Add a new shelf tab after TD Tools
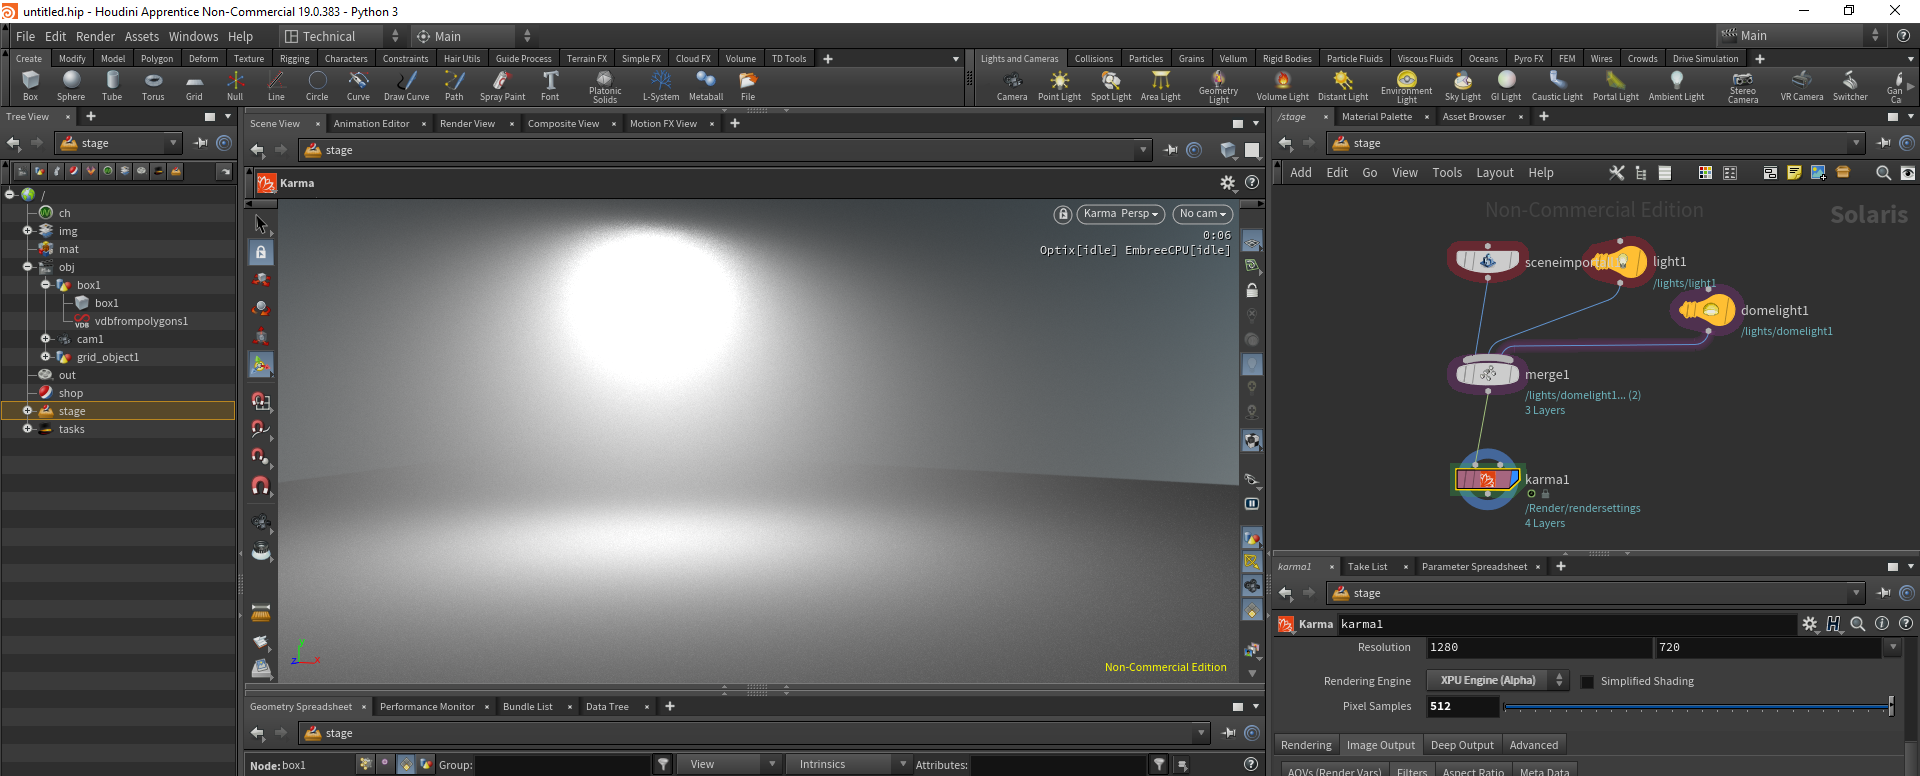The image size is (1920, 776). [x=828, y=59]
